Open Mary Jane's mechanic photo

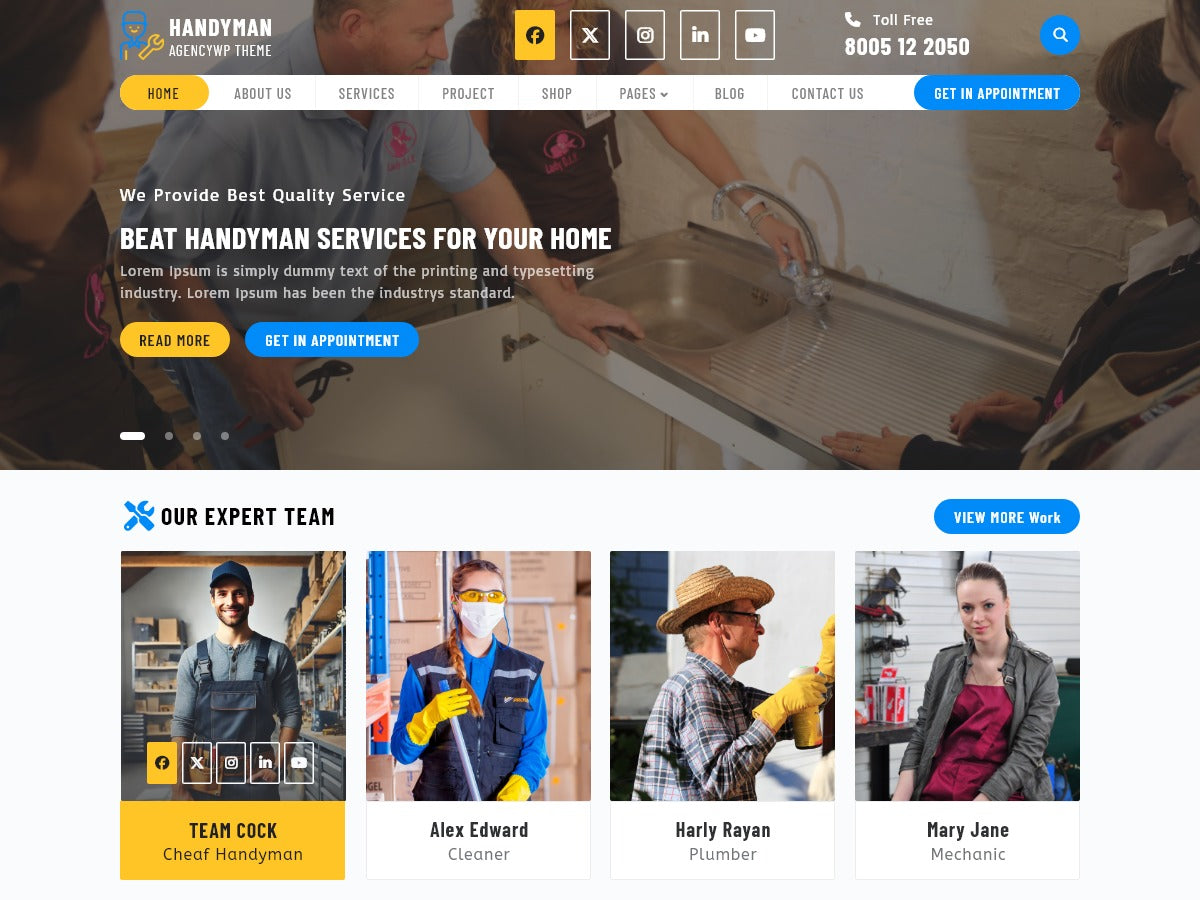tap(967, 676)
